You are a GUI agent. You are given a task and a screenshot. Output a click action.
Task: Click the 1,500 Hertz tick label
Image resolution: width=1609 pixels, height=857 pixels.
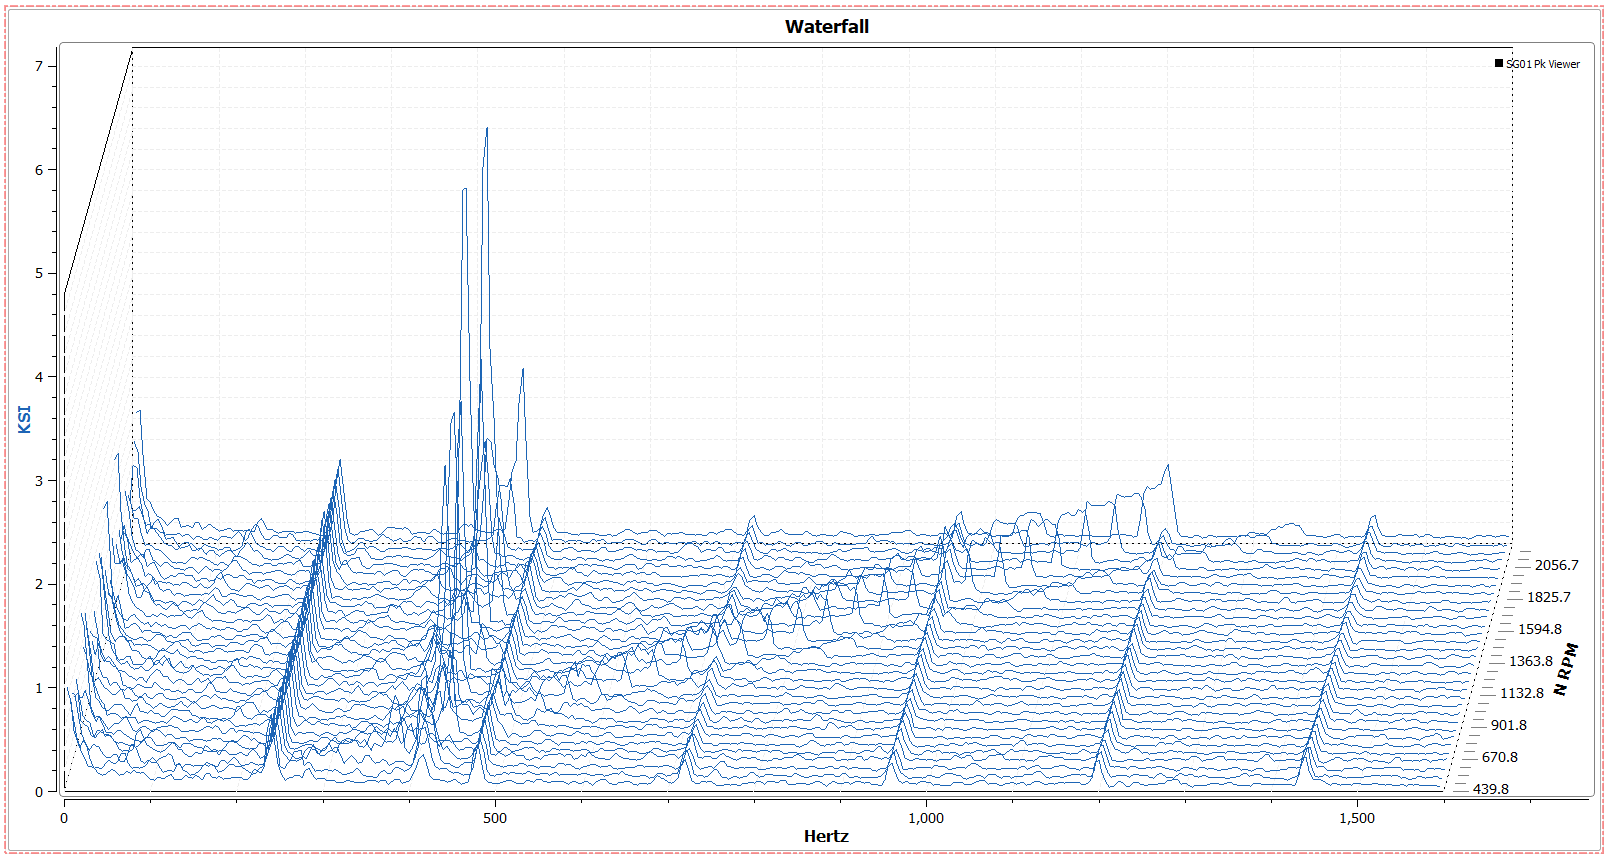(1357, 818)
